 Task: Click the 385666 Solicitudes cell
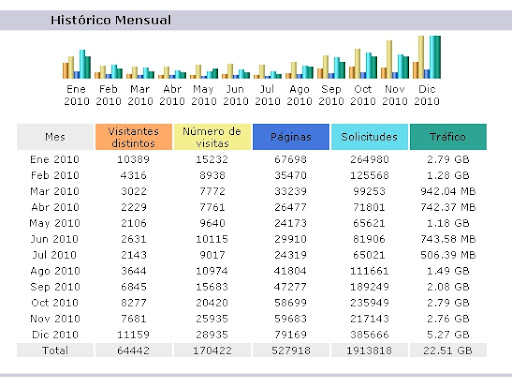(x=369, y=334)
